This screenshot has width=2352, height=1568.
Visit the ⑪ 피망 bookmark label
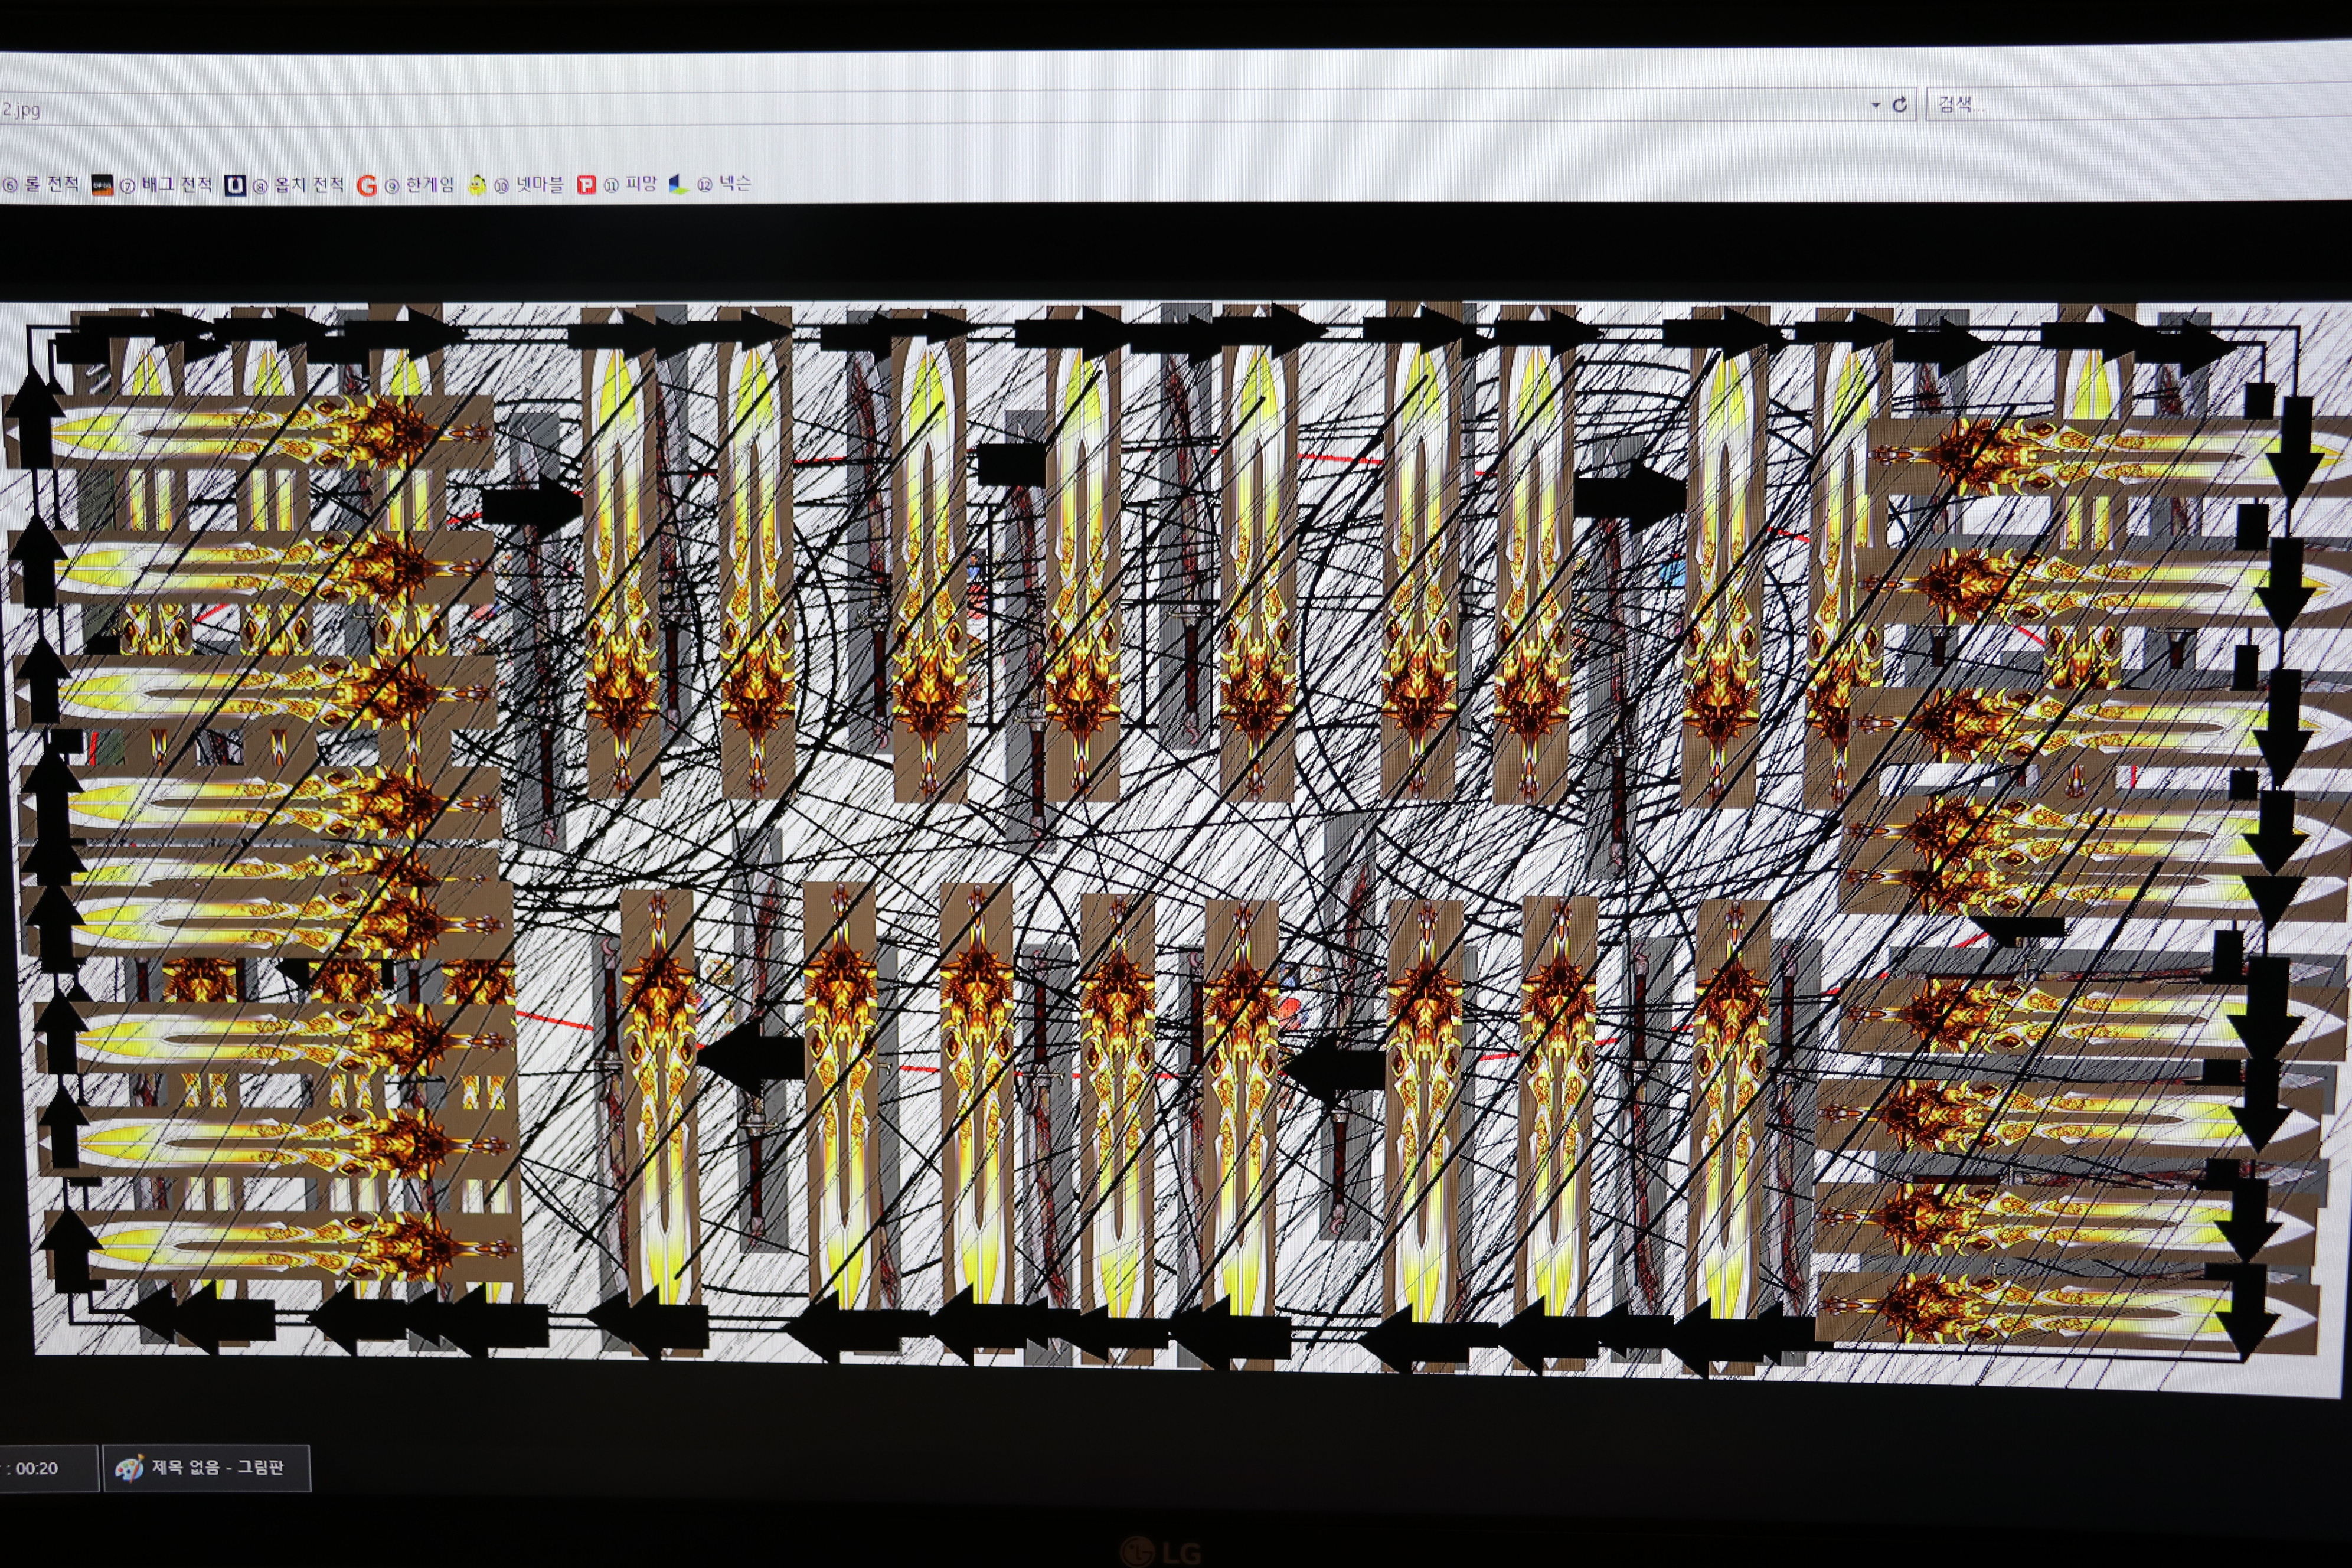pyautogui.click(x=631, y=184)
